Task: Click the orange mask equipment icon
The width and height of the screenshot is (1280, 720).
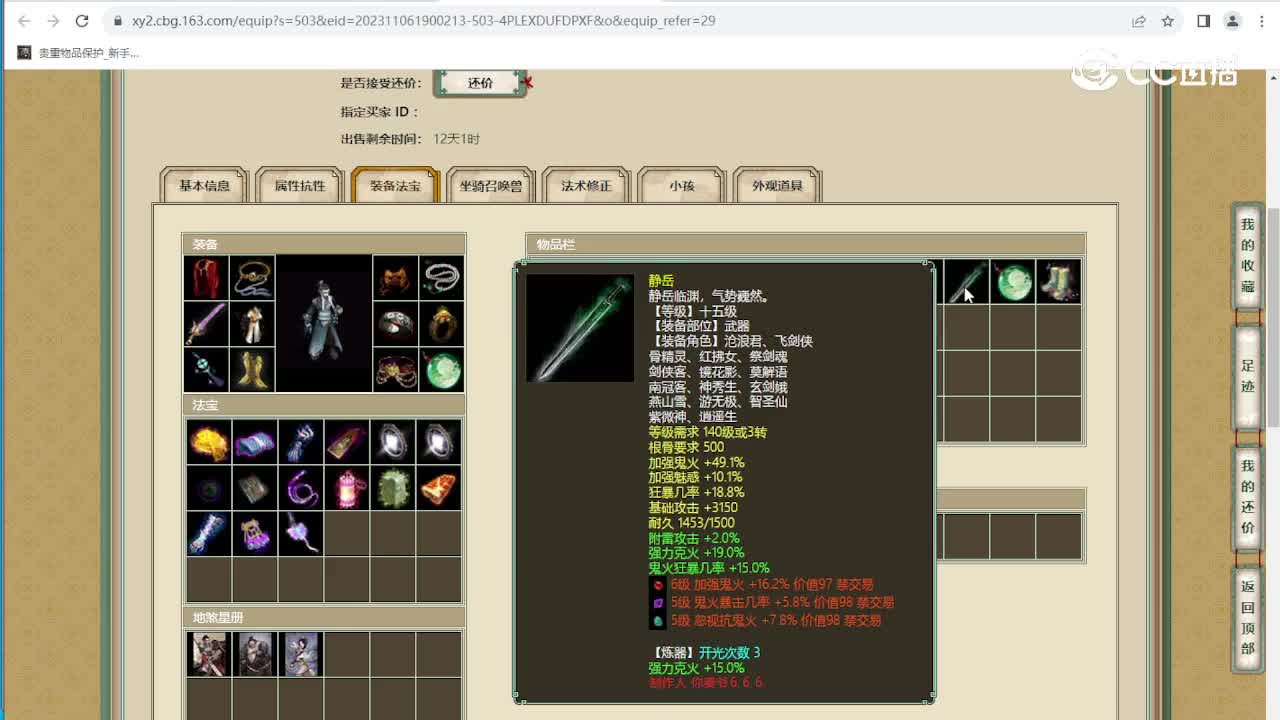Action: pos(395,278)
